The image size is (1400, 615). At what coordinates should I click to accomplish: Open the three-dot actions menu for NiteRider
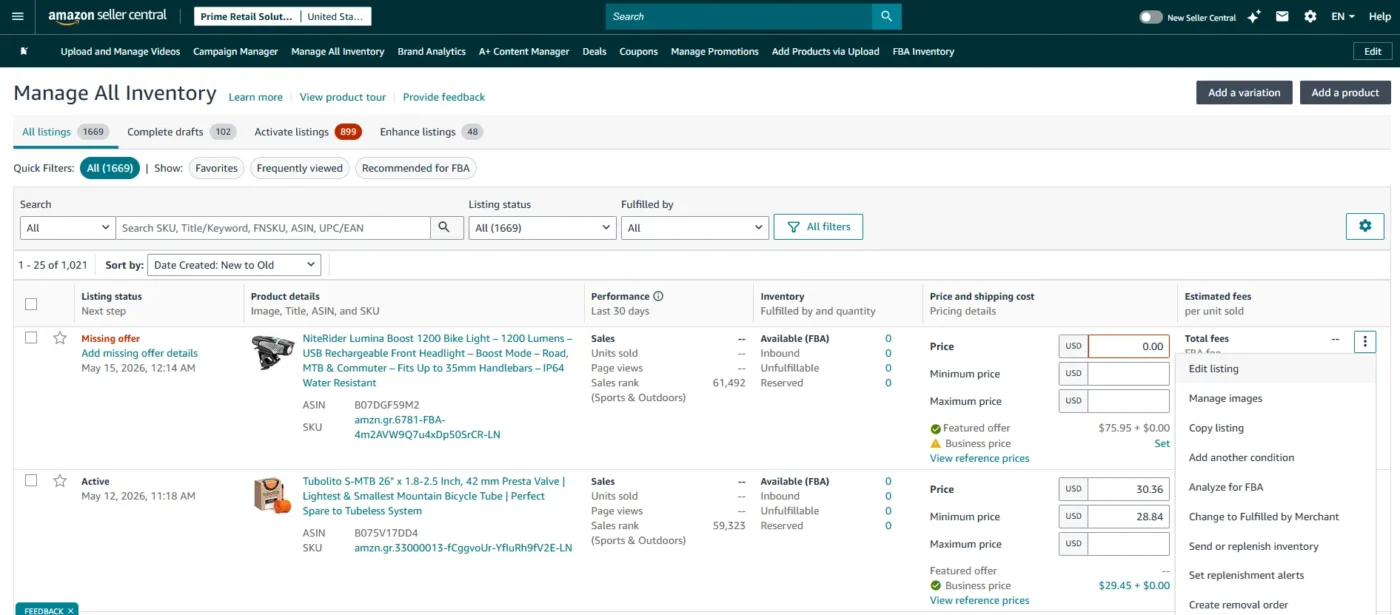[1365, 342]
